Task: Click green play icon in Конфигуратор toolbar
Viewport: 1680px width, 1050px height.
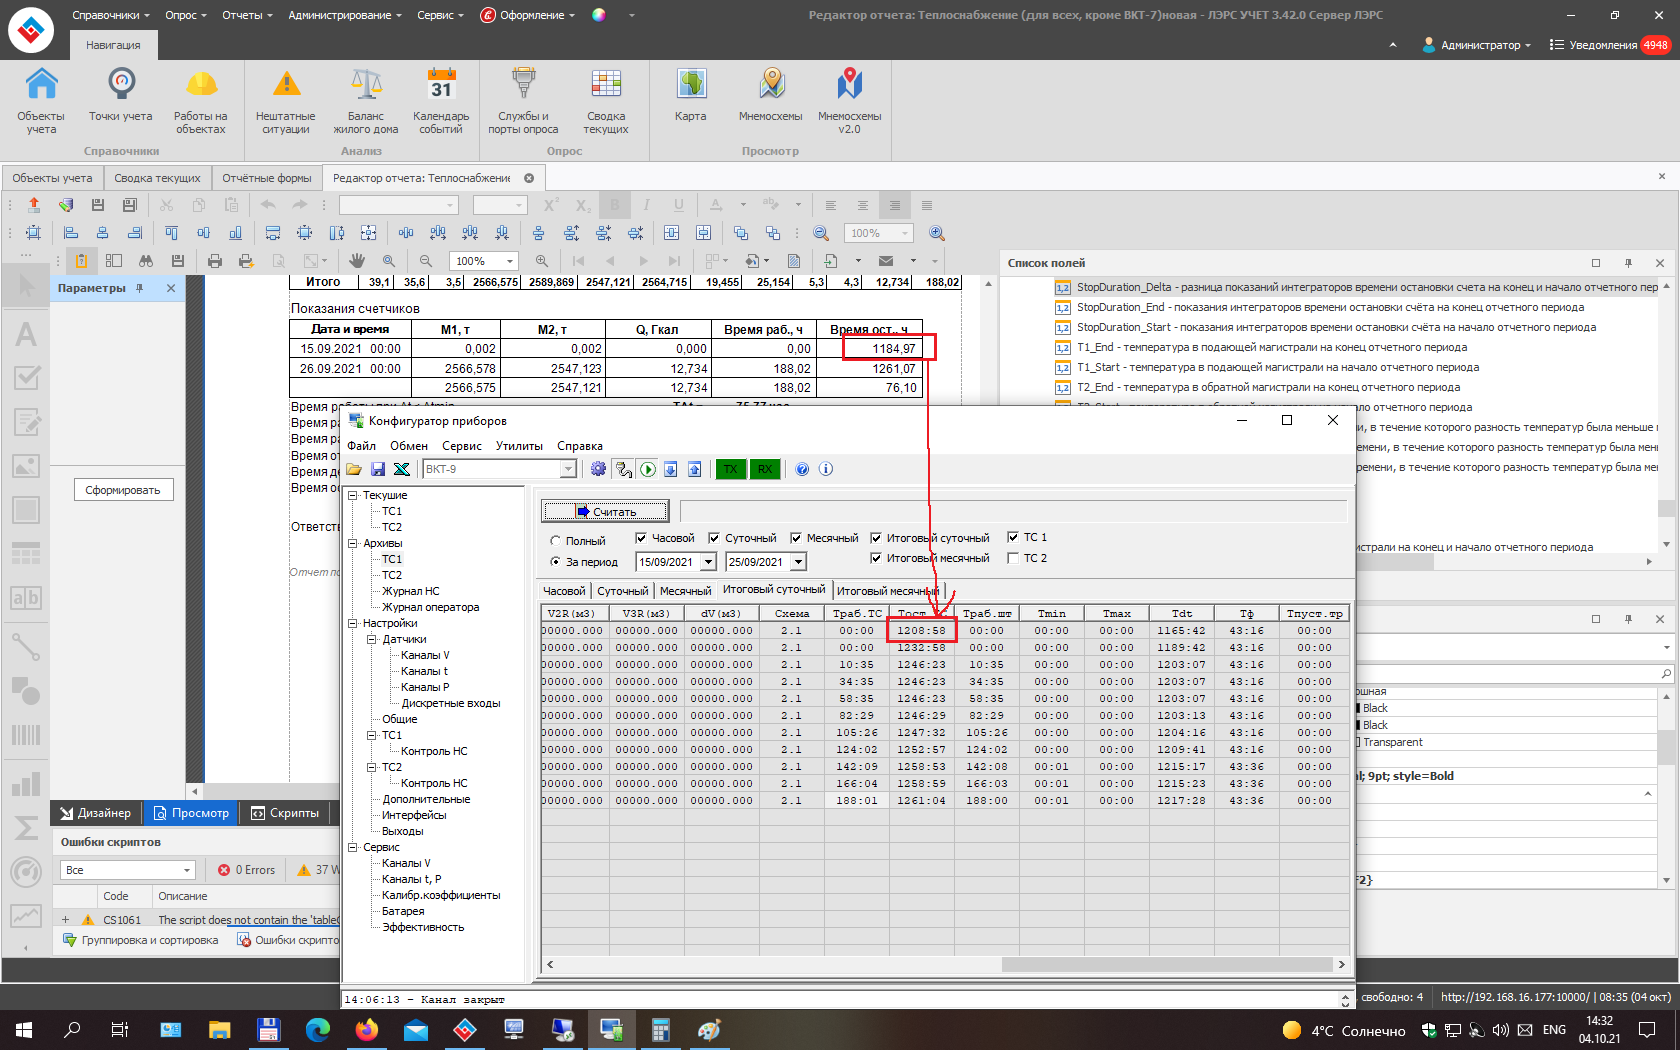Action: click(647, 469)
